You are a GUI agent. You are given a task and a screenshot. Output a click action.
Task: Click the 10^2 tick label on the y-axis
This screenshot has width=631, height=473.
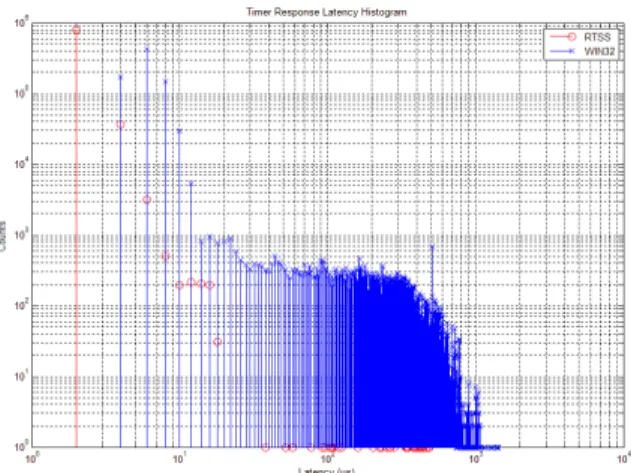click(21, 305)
